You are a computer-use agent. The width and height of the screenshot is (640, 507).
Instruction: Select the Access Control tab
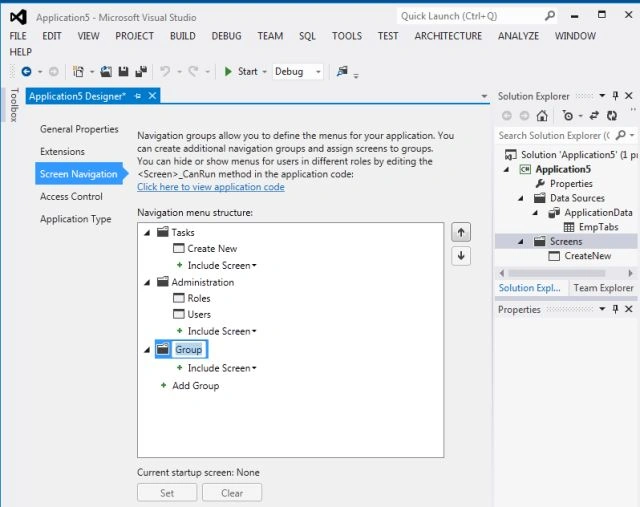pyautogui.click(x=71, y=196)
